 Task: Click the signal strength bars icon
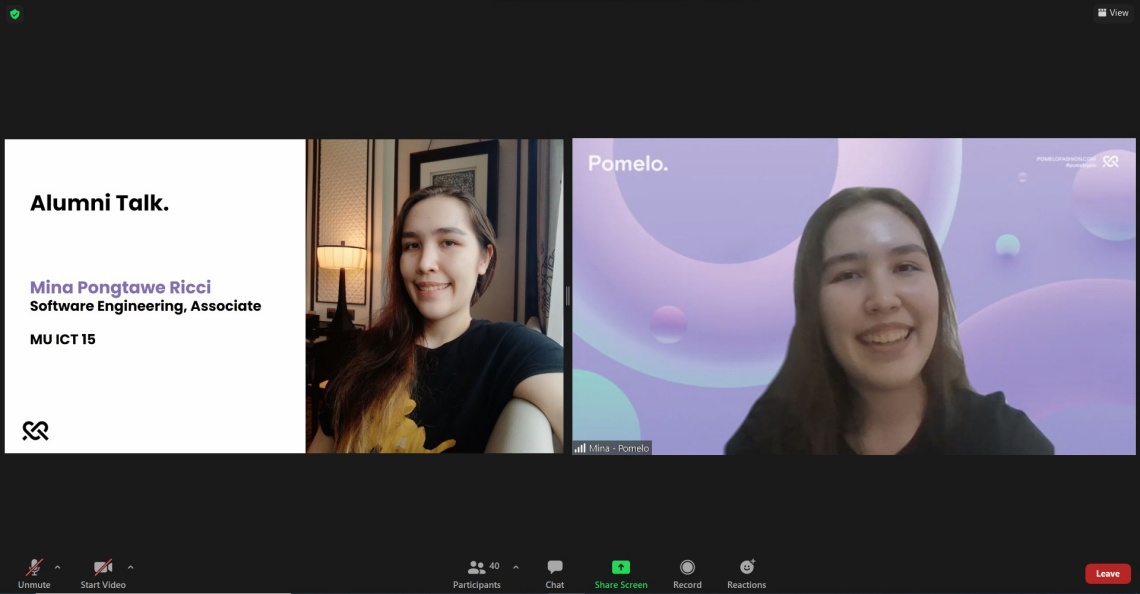(x=580, y=448)
